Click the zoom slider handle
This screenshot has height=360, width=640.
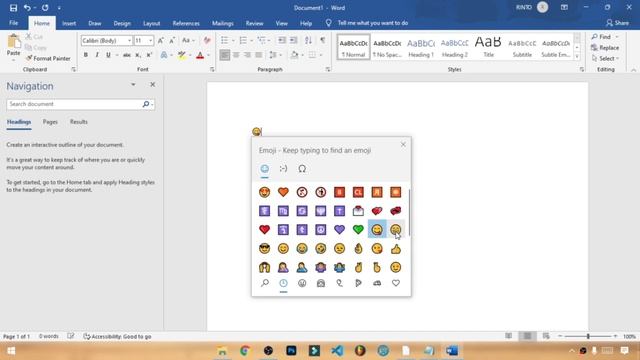[588, 336]
